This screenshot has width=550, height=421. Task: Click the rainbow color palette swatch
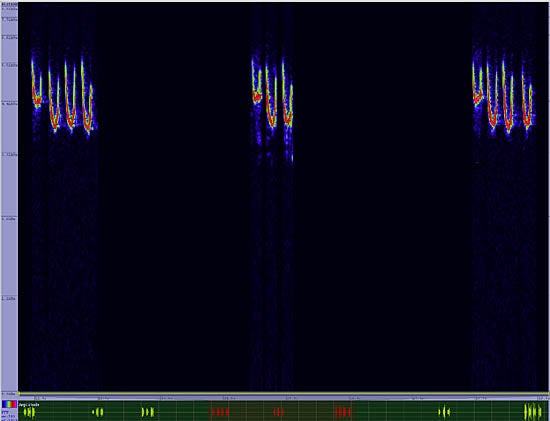coord(9,405)
